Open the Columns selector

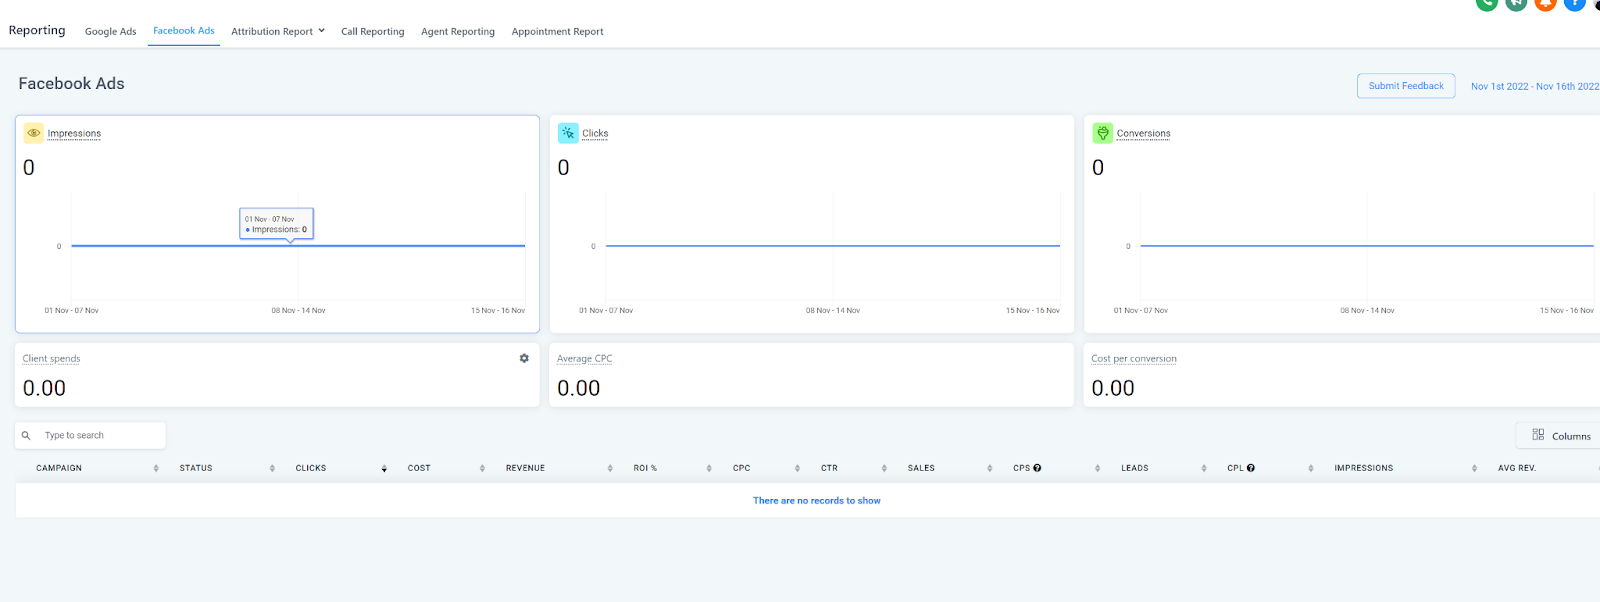tap(1560, 435)
